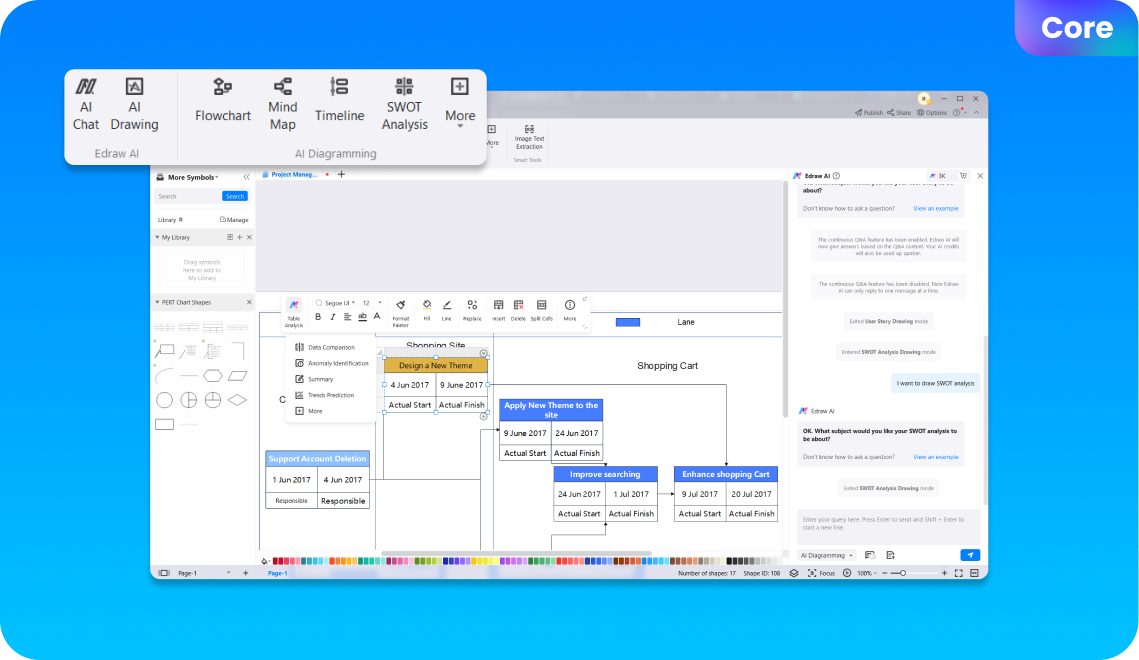Generate a Flowchart with AI
Image resolution: width=1139 pixels, height=660 pixels.
pyautogui.click(x=222, y=101)
